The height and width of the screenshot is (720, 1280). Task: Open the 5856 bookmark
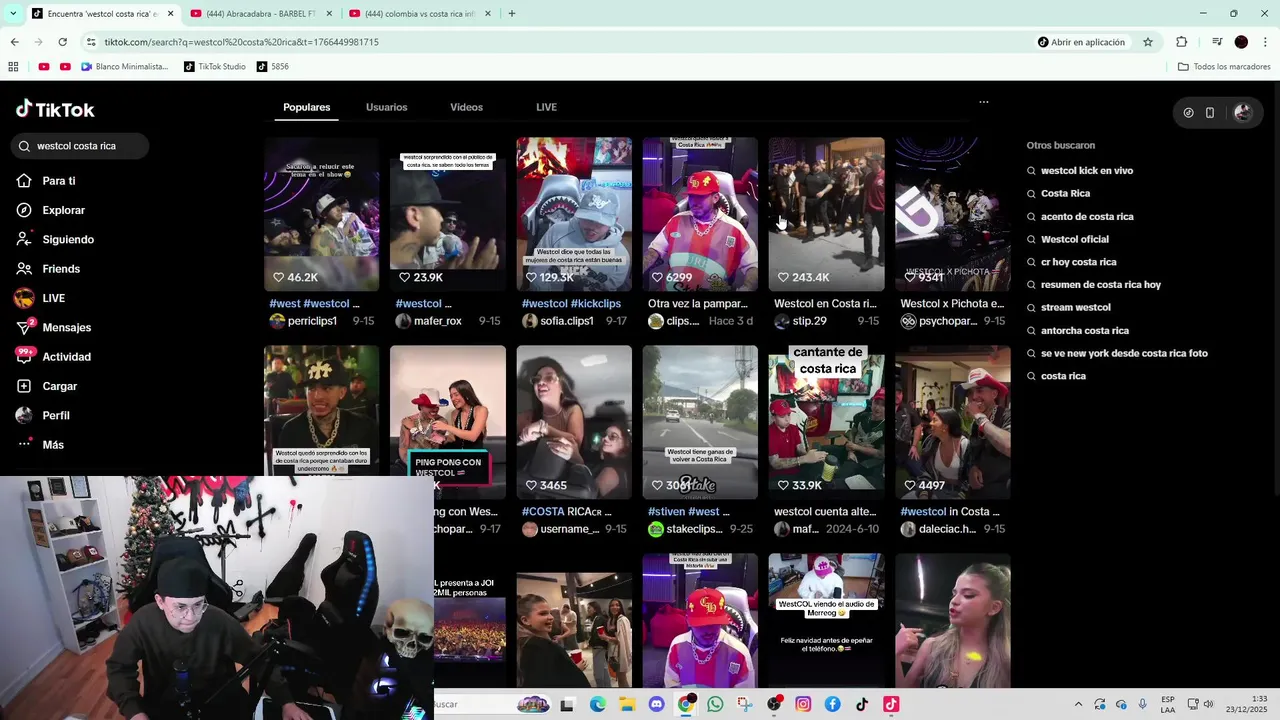[x=273, y=67]
